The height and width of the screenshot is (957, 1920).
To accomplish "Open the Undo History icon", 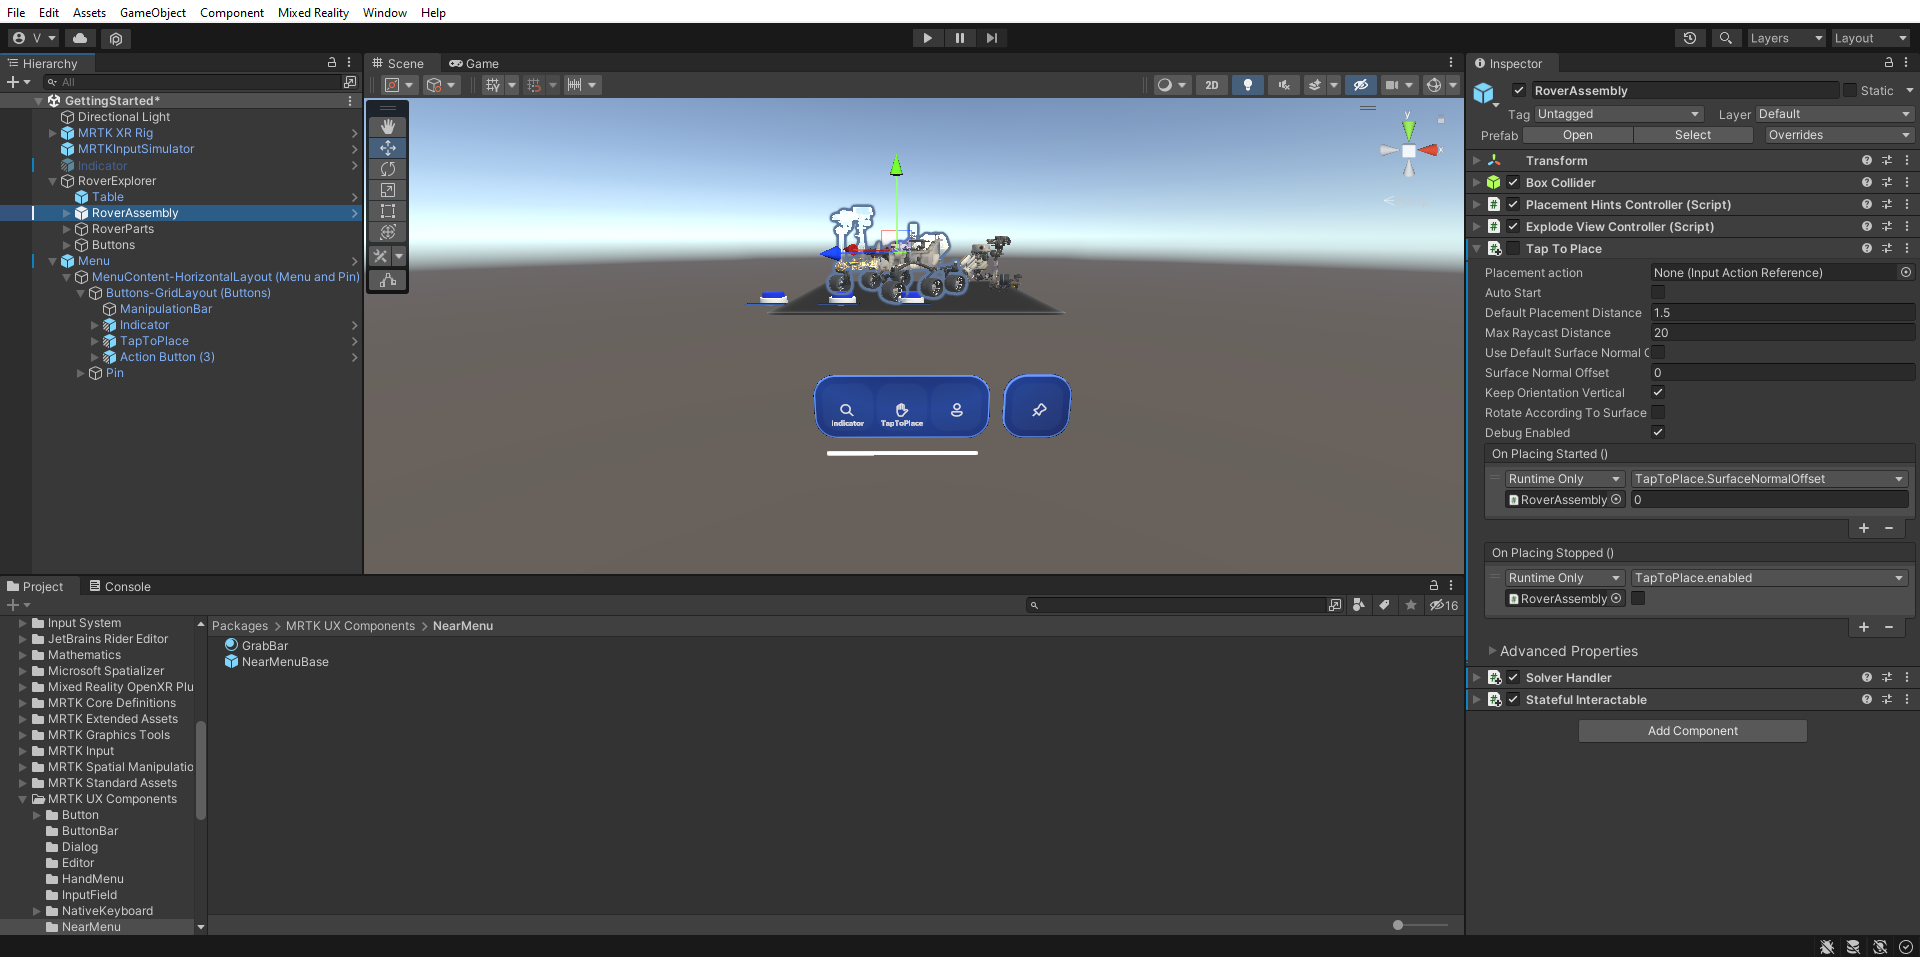I will point(1690,38).
